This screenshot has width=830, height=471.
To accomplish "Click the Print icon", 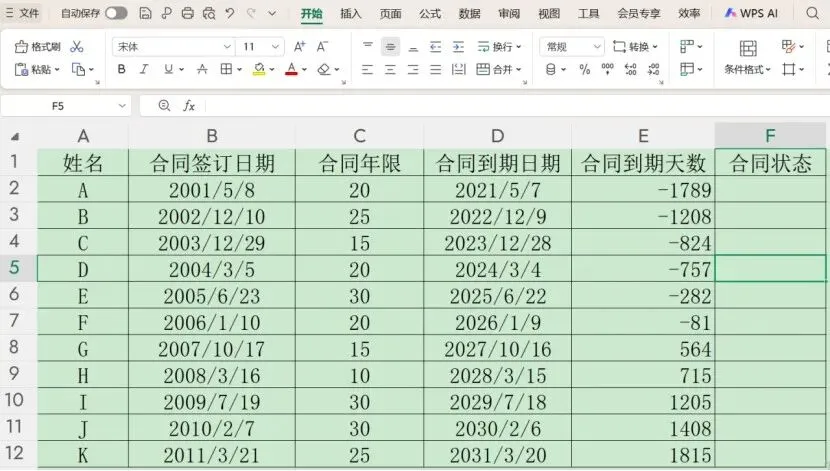I will click(x=187, y=13).
